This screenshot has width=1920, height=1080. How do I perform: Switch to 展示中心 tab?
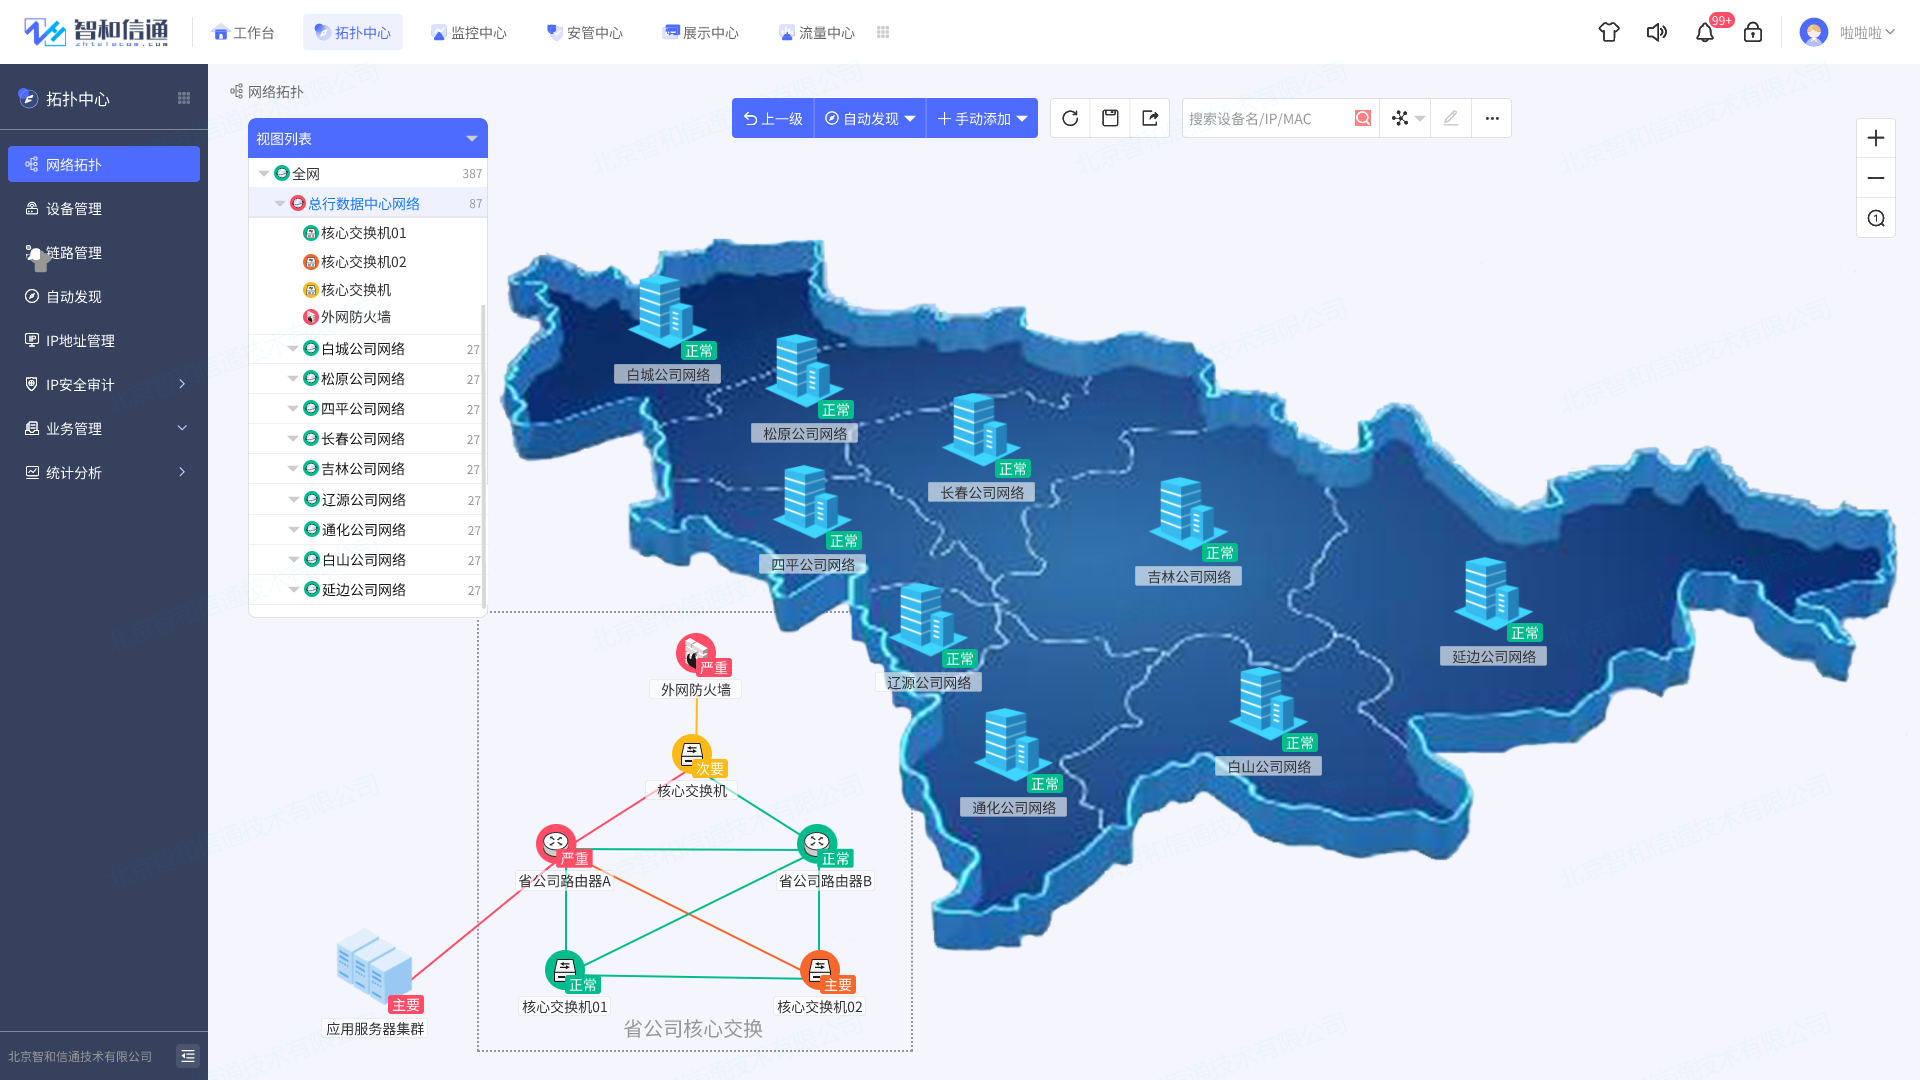[700, 32]
